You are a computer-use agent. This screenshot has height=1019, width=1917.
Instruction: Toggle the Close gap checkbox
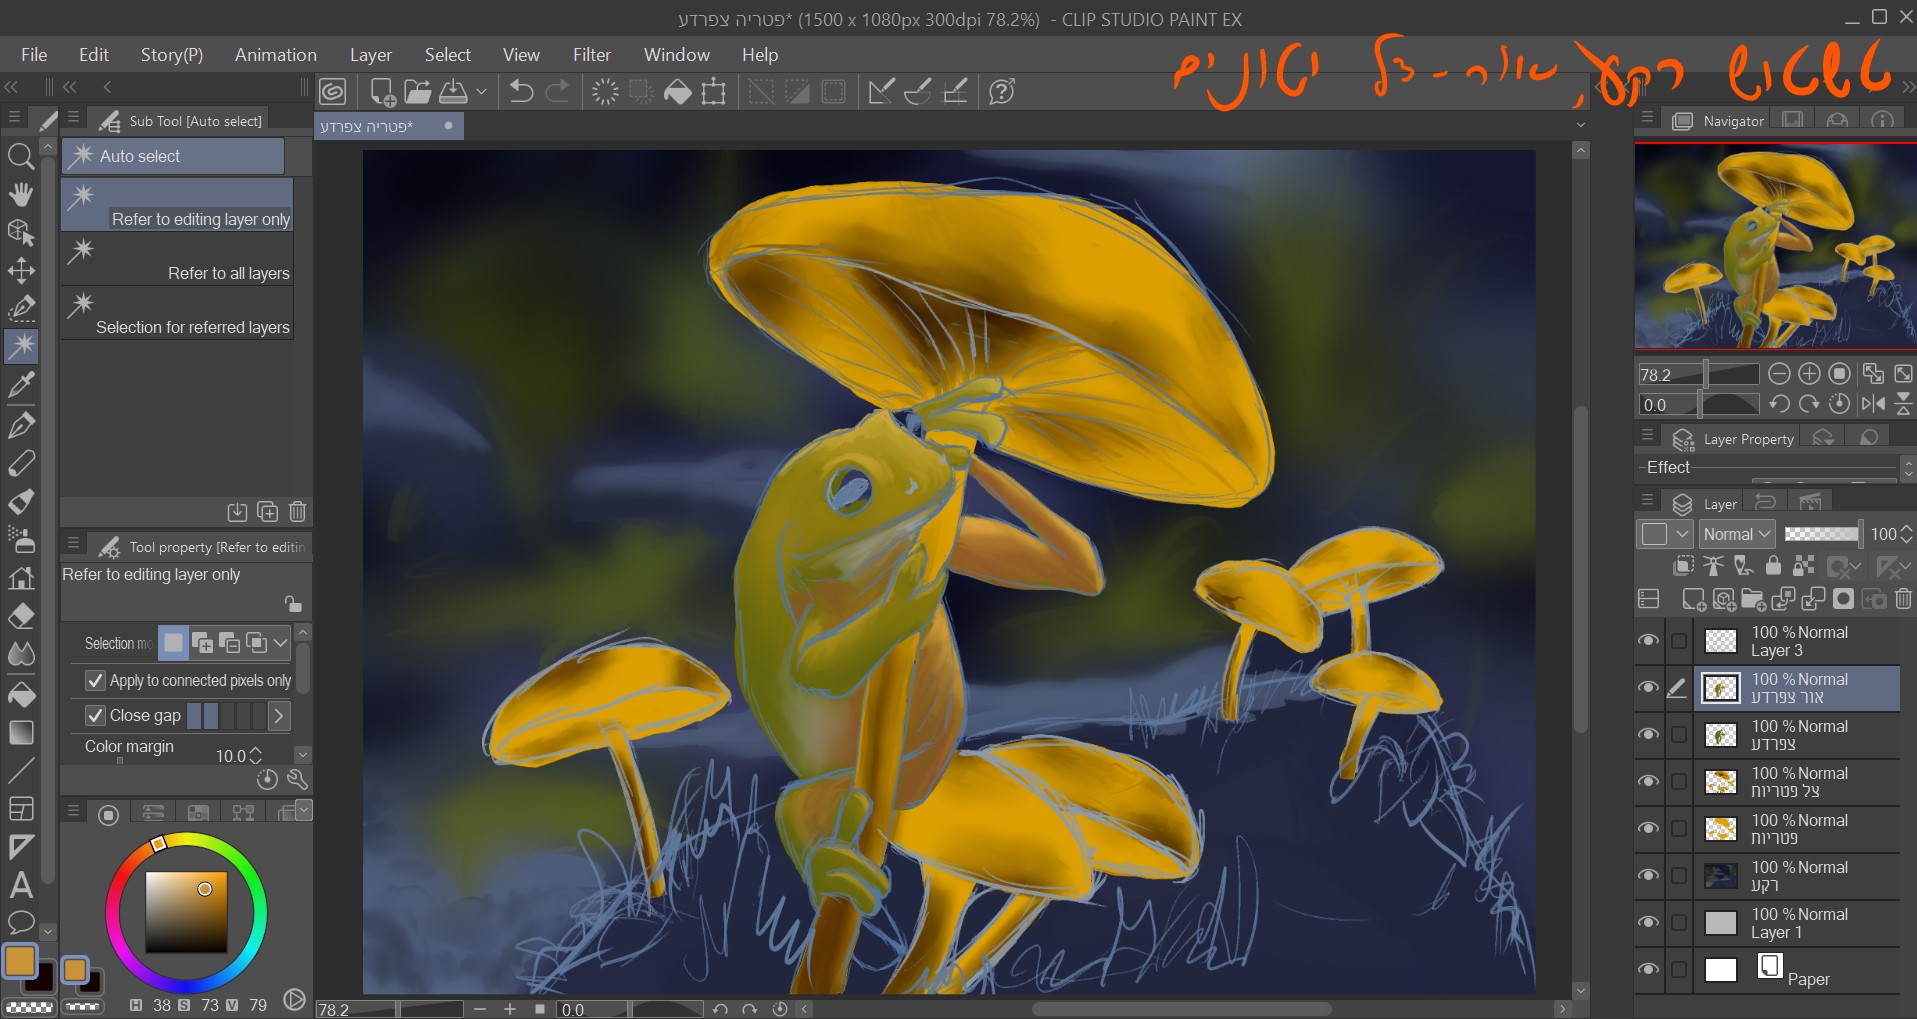96,715
